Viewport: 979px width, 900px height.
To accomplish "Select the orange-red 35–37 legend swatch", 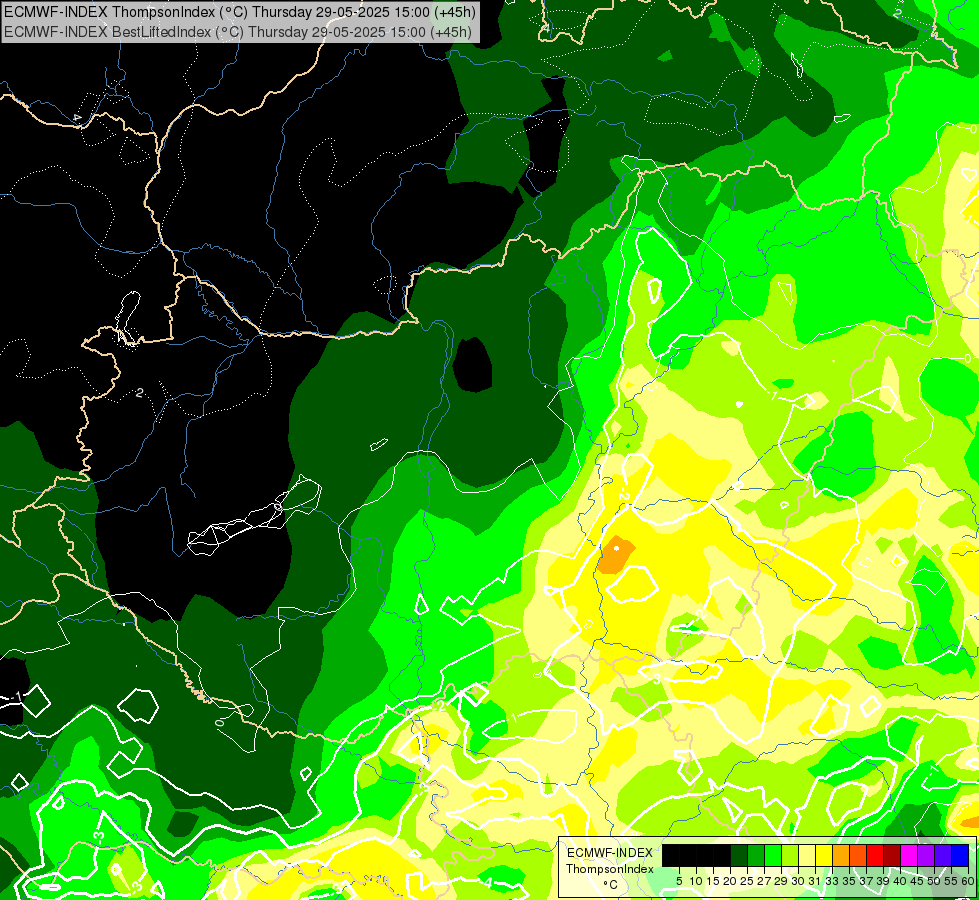I will click(x=858, y=856).
